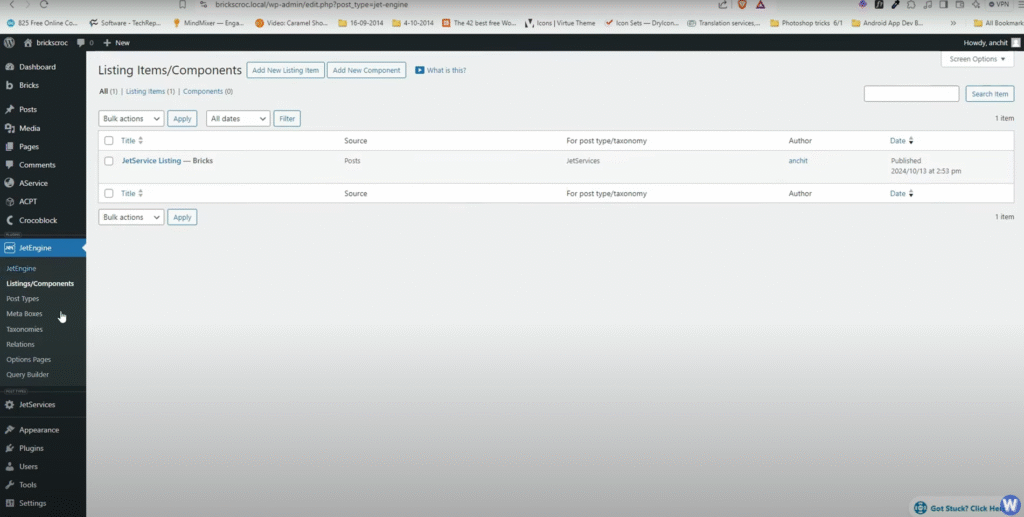Click the Dashboard icon in sidebar

point(9,67)
